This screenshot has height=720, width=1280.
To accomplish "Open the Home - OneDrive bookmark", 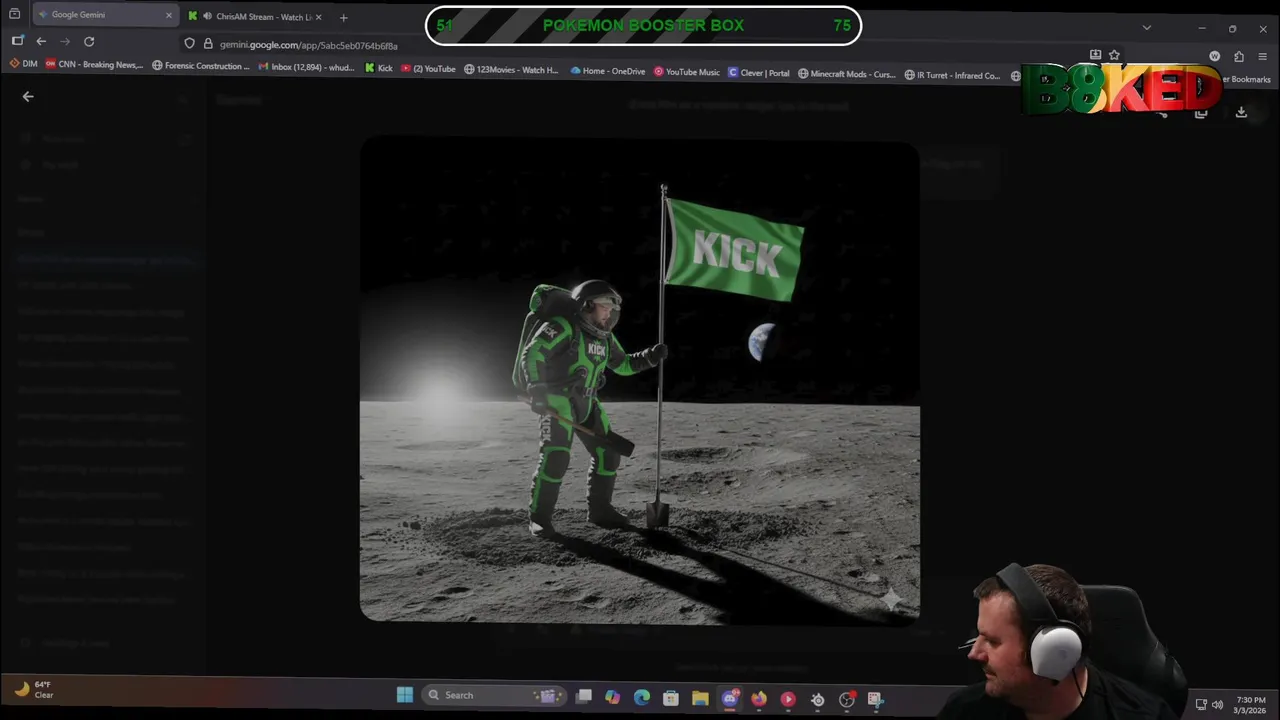I will [608, 71].
